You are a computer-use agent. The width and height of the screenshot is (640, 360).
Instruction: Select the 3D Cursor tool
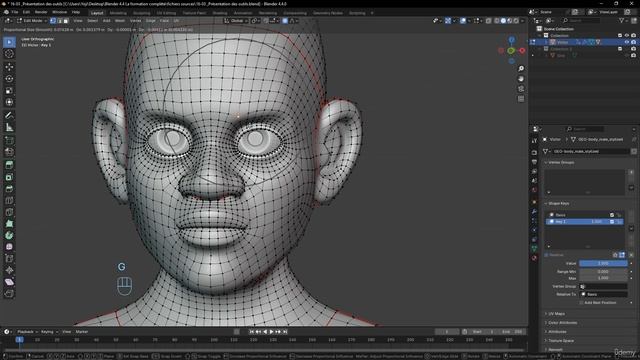9,54
